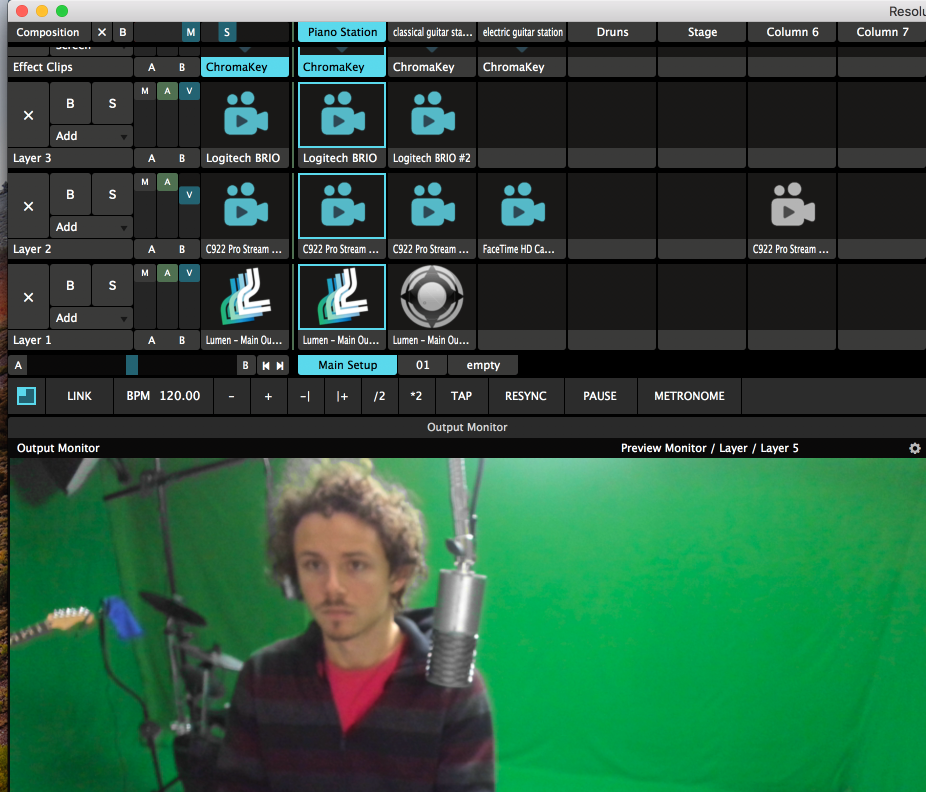
Task: Open the Add dropdown on Layer 1
Action: point(92,318)
